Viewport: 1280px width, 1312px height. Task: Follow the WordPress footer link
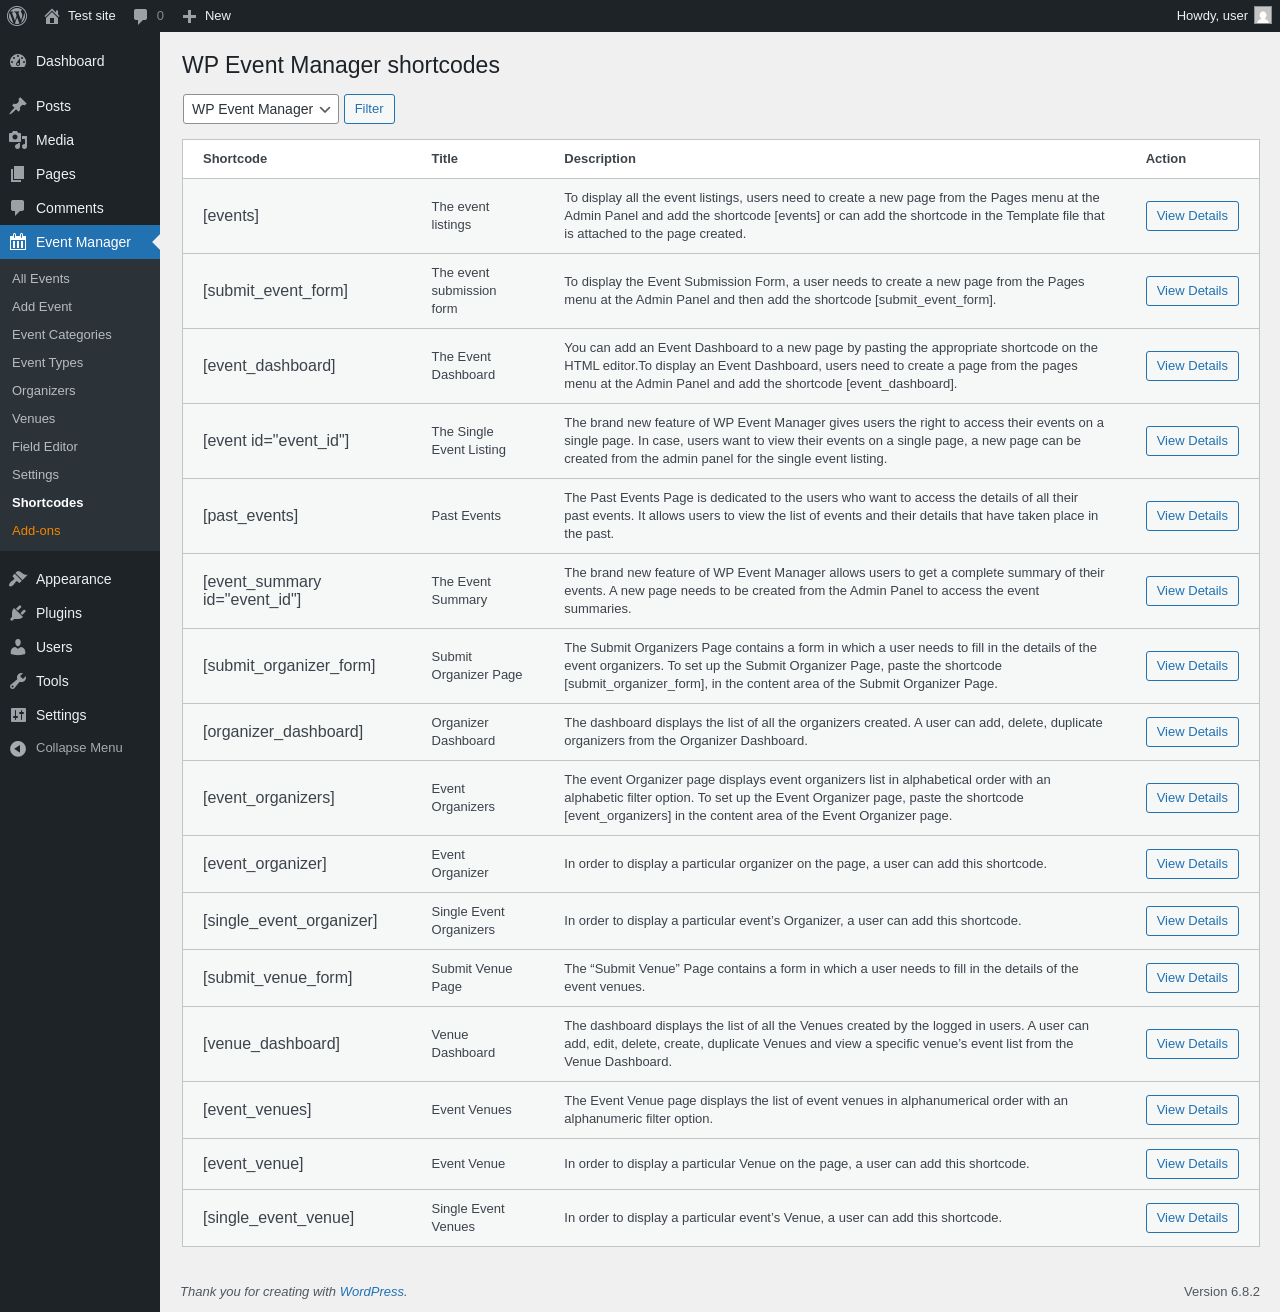[x=372, y=1292]
